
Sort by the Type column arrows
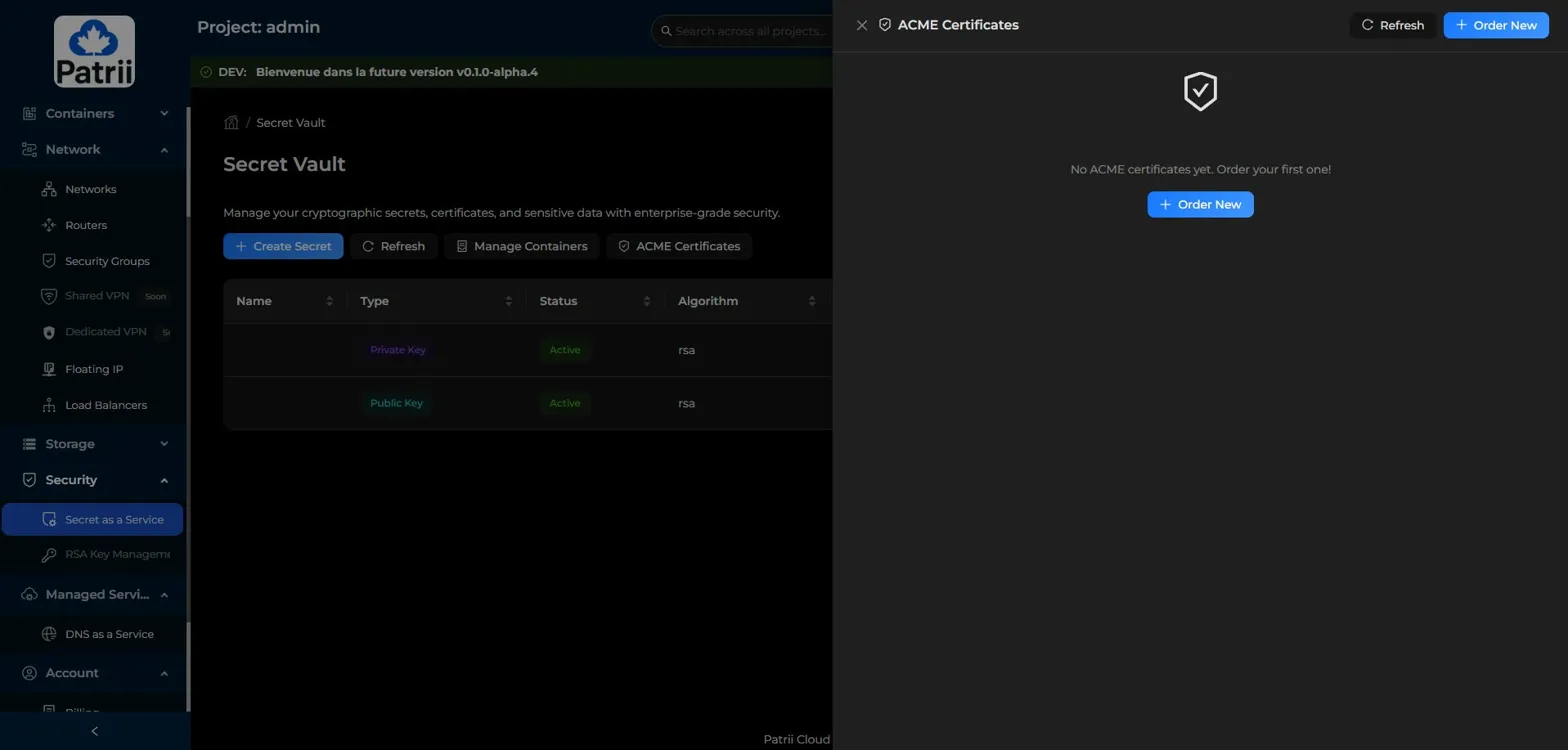coord(508,301)
